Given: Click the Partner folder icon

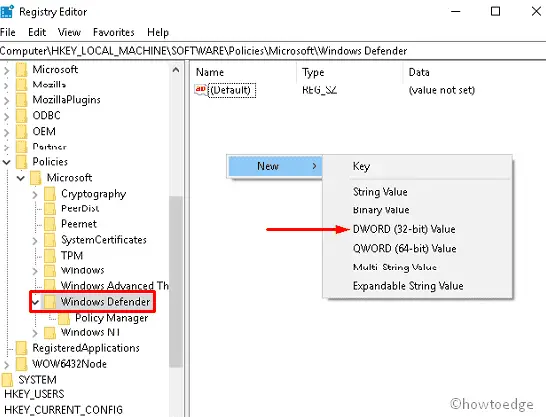Looking at the screenshot, I should click(x=22, y=147).
